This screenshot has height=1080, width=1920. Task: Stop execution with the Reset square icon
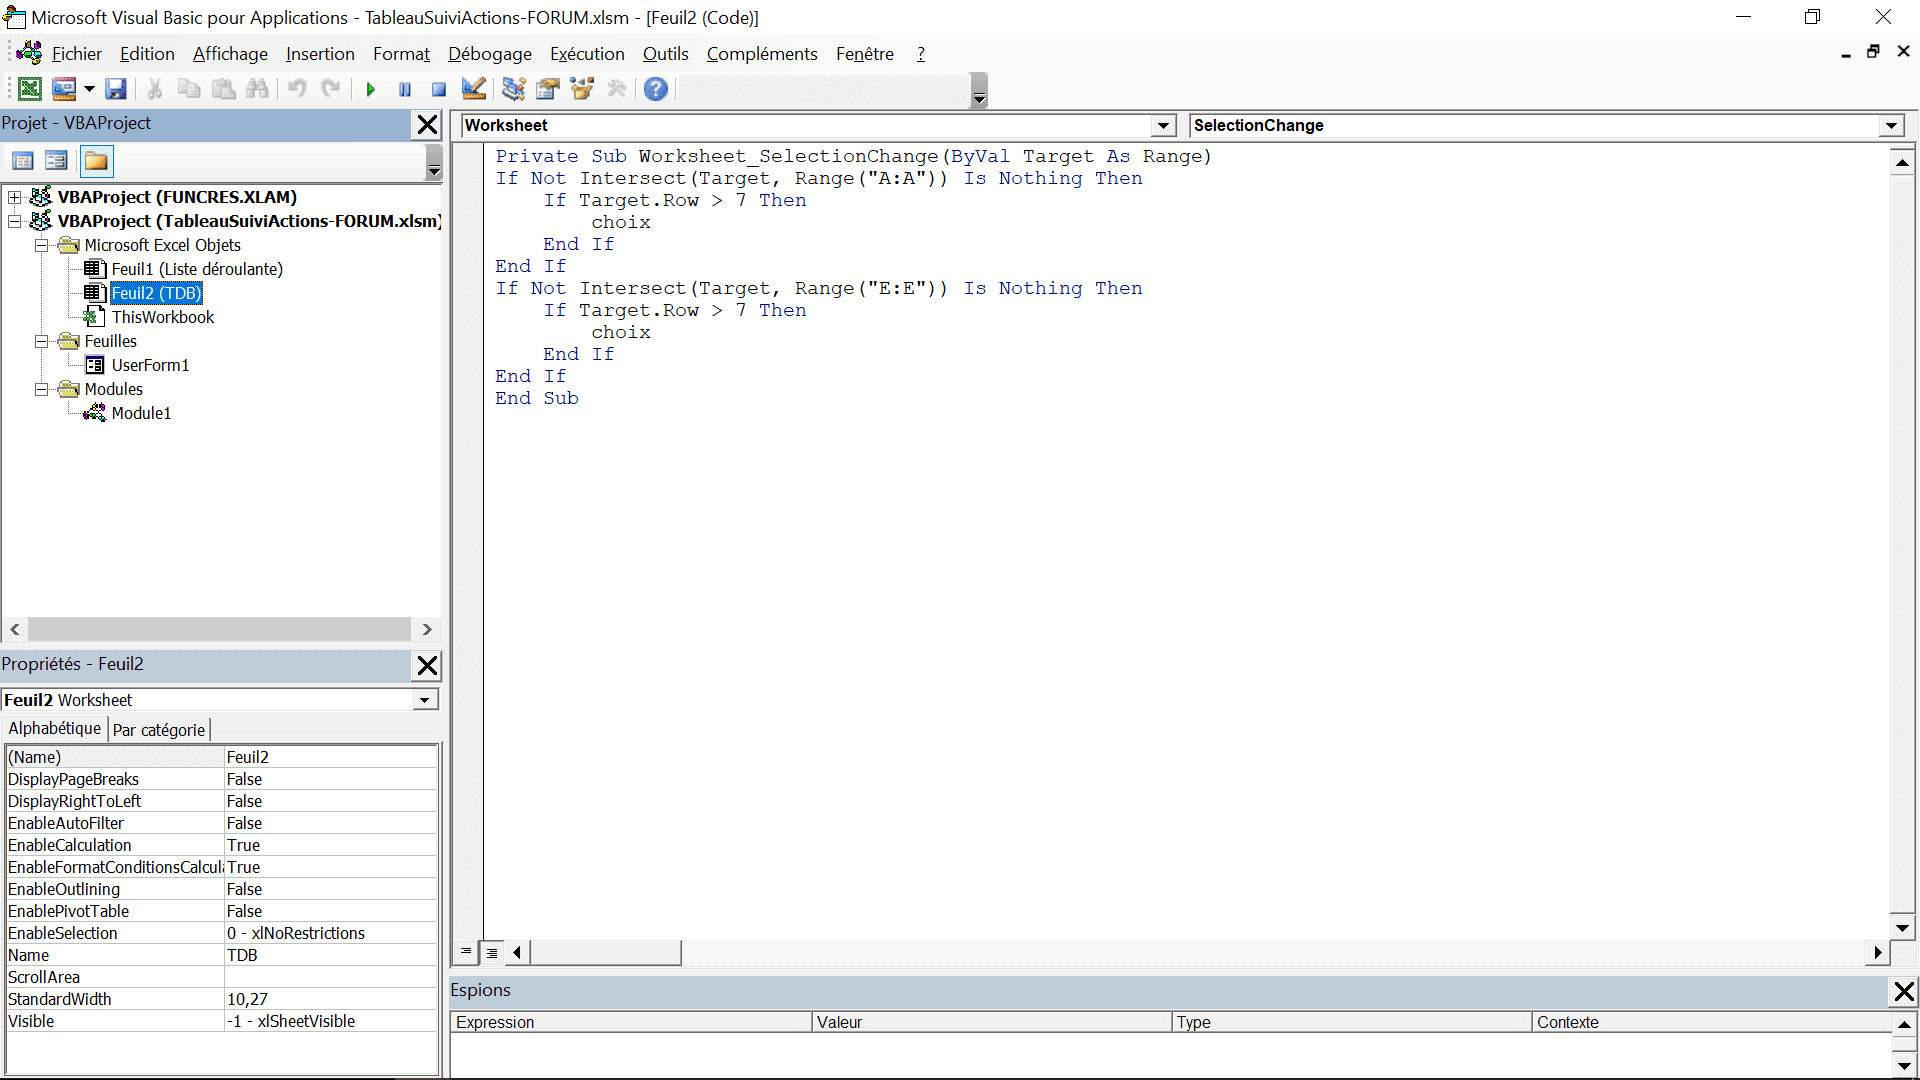pyautogui.click(x=438, y=90)
